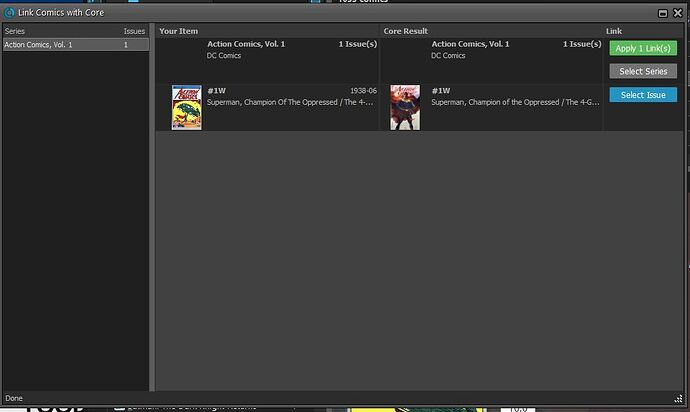The height and width of the screenshot is (412, 690).
Task: Click the Link Comics window app icon
Action: point(9,12)
